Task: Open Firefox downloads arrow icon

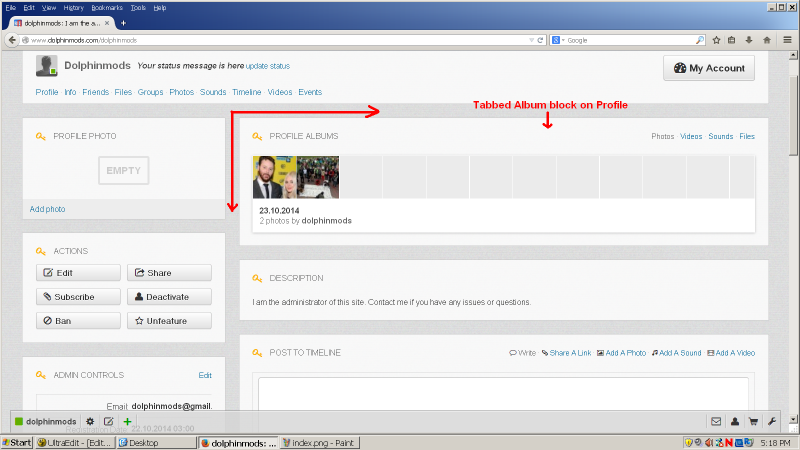Action: click(x=749, y=40)
